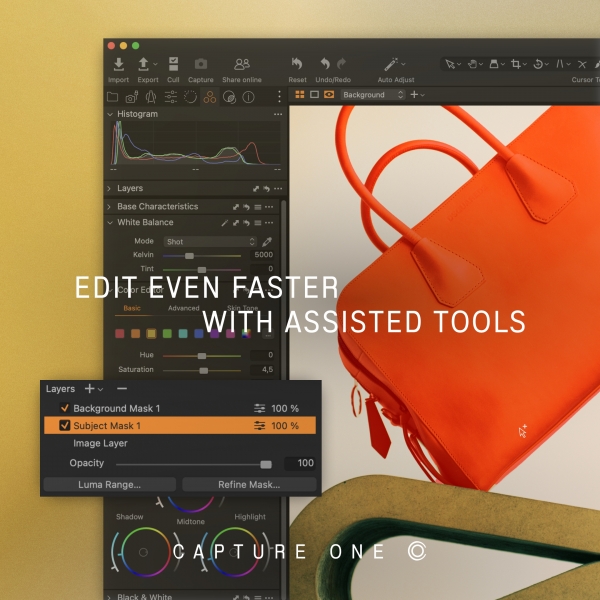
Task: Open the Histogram panel three-dot menu
Action: 278,114
